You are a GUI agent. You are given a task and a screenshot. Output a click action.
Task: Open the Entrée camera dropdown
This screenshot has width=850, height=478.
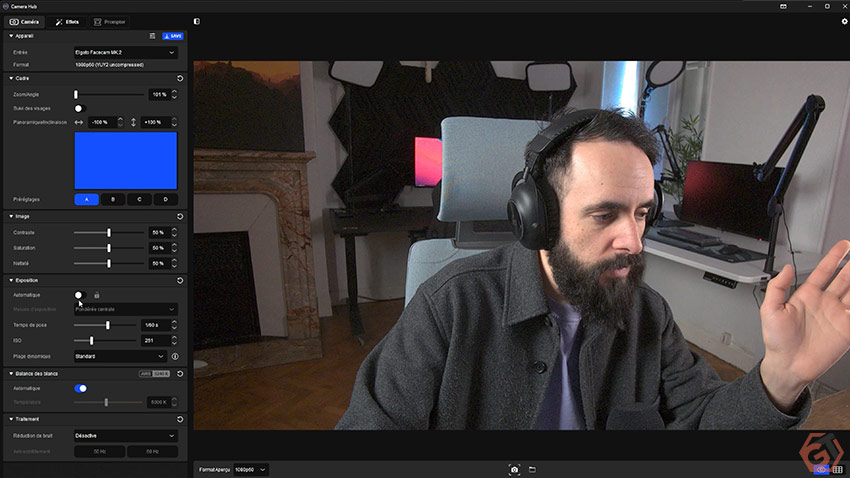(125, 53)
